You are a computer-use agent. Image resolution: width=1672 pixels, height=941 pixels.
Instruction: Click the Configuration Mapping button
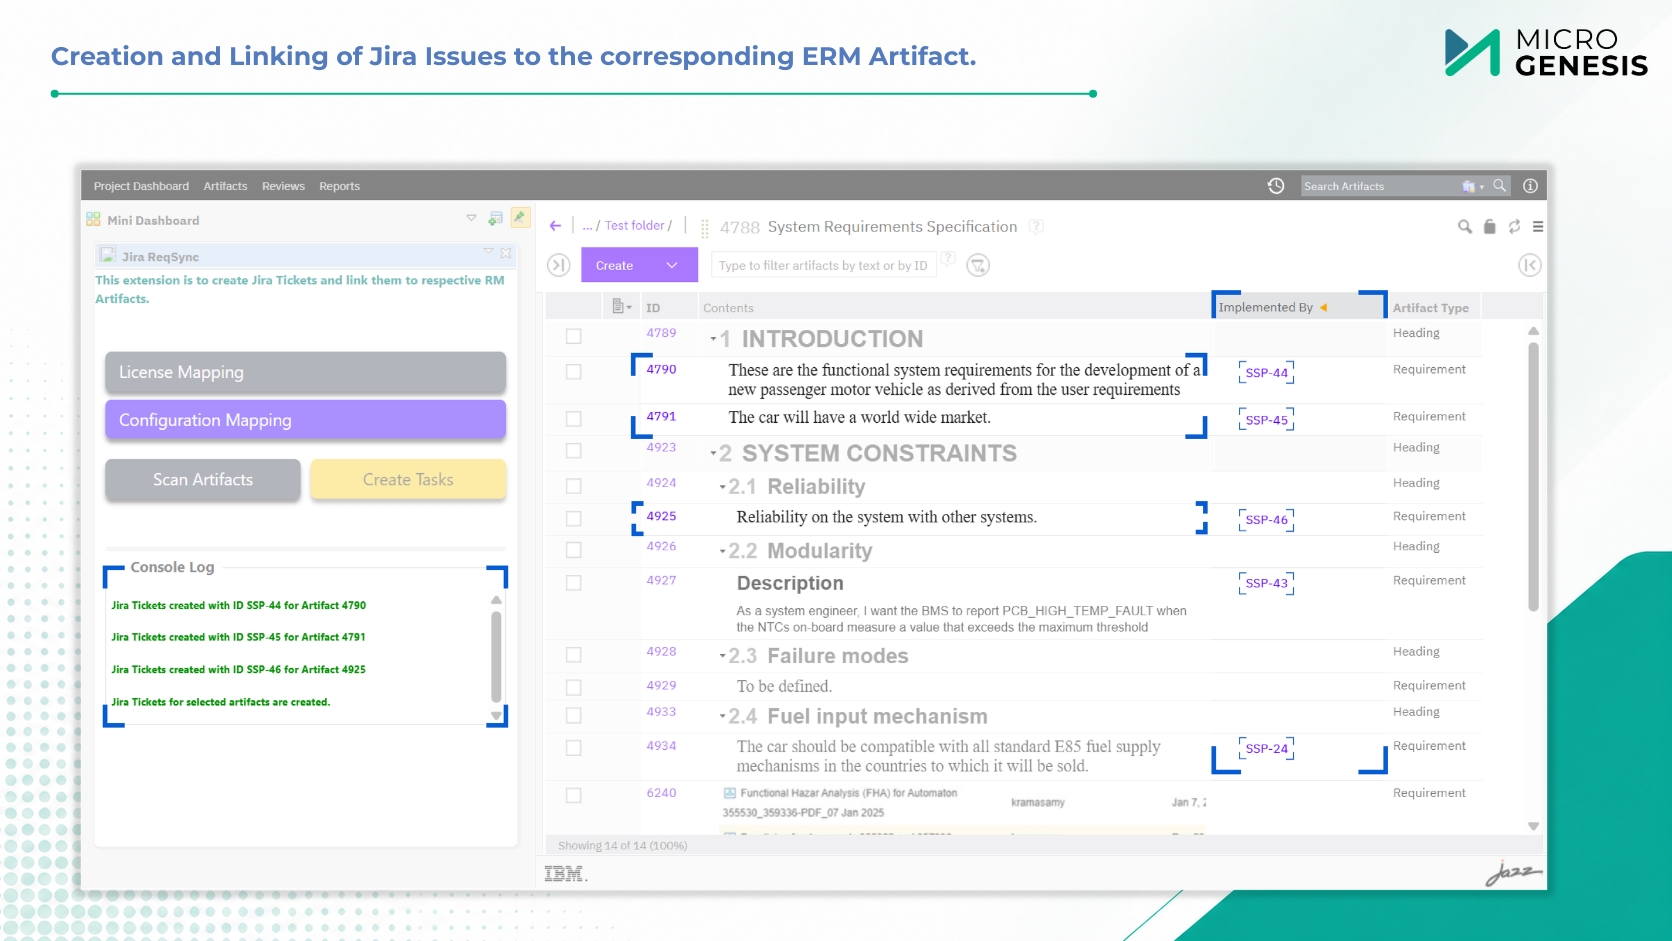[x=305, y=420]
